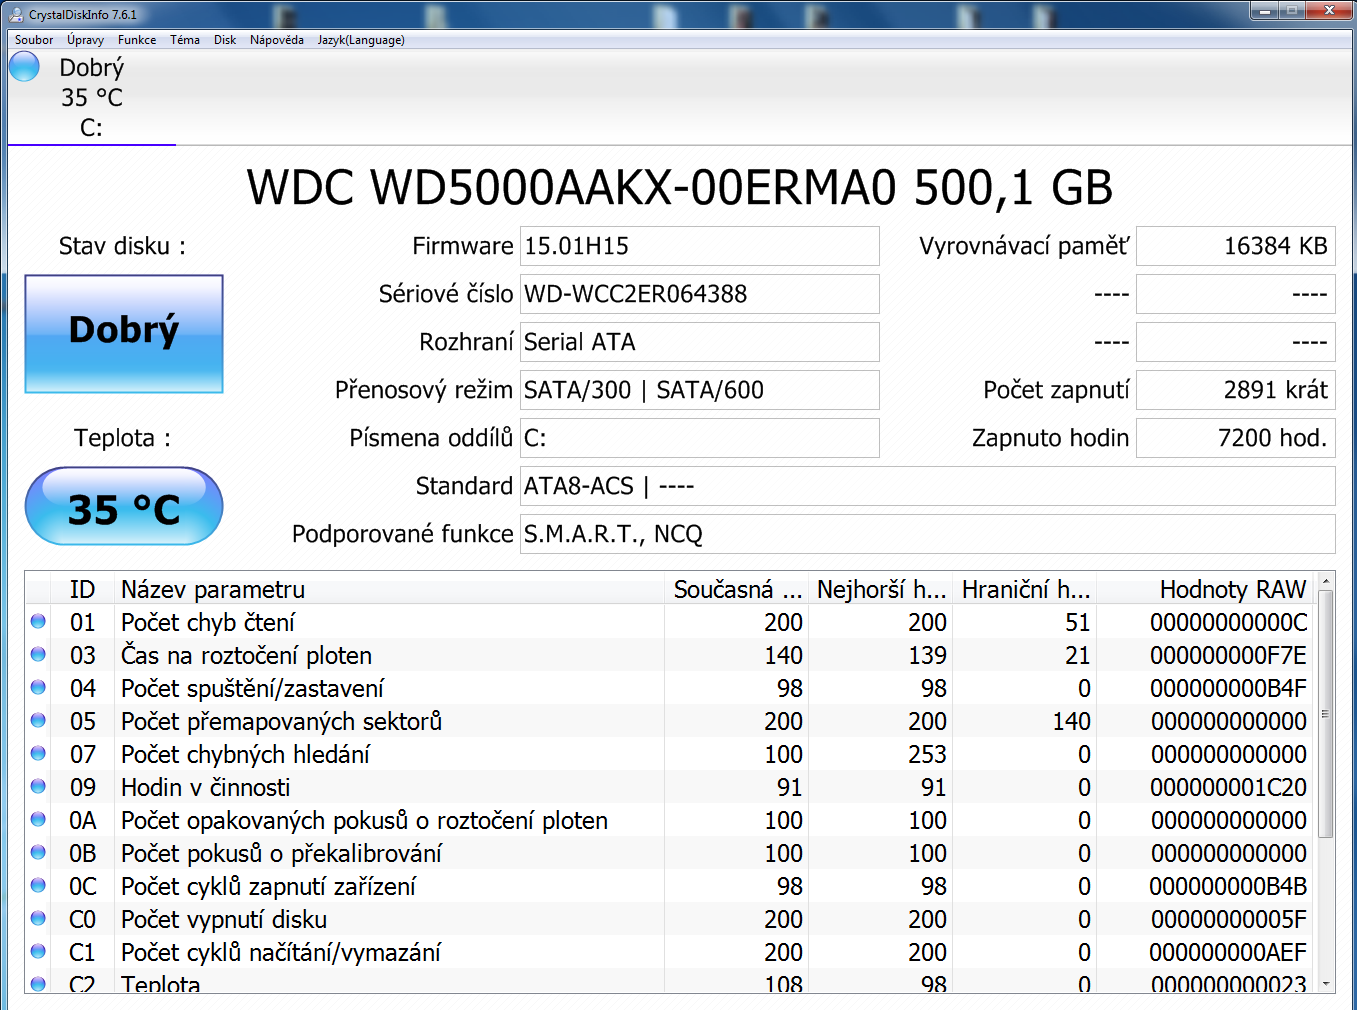Click the 35 °C temperature button
This screenshot has width=1357, height=1010.
[x=124, y=507]
